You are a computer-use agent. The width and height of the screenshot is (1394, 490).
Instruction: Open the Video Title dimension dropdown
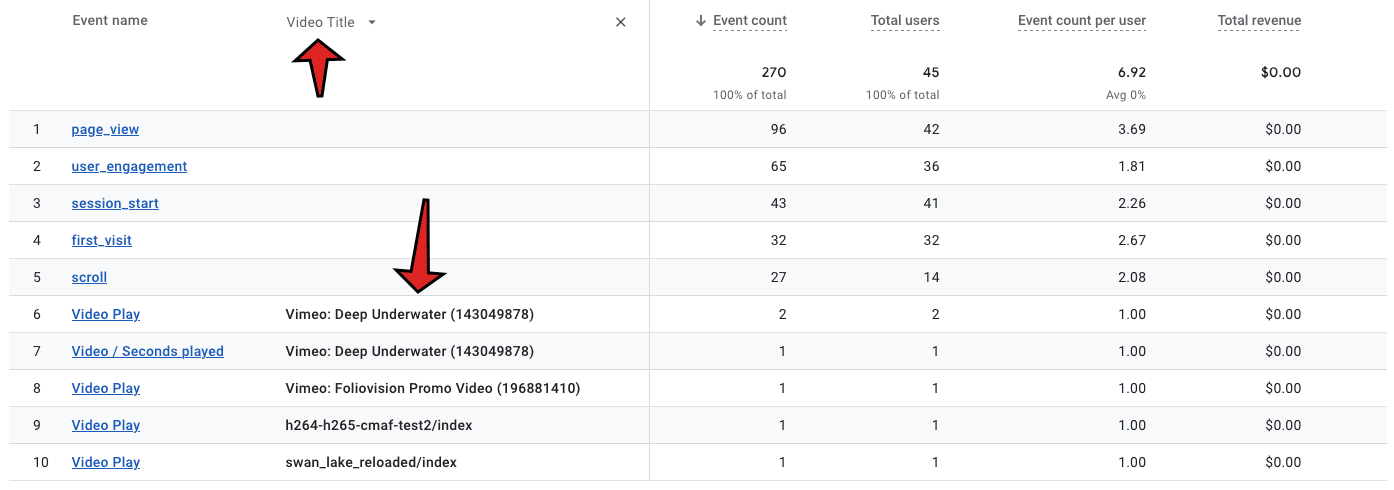coord(331,22)
